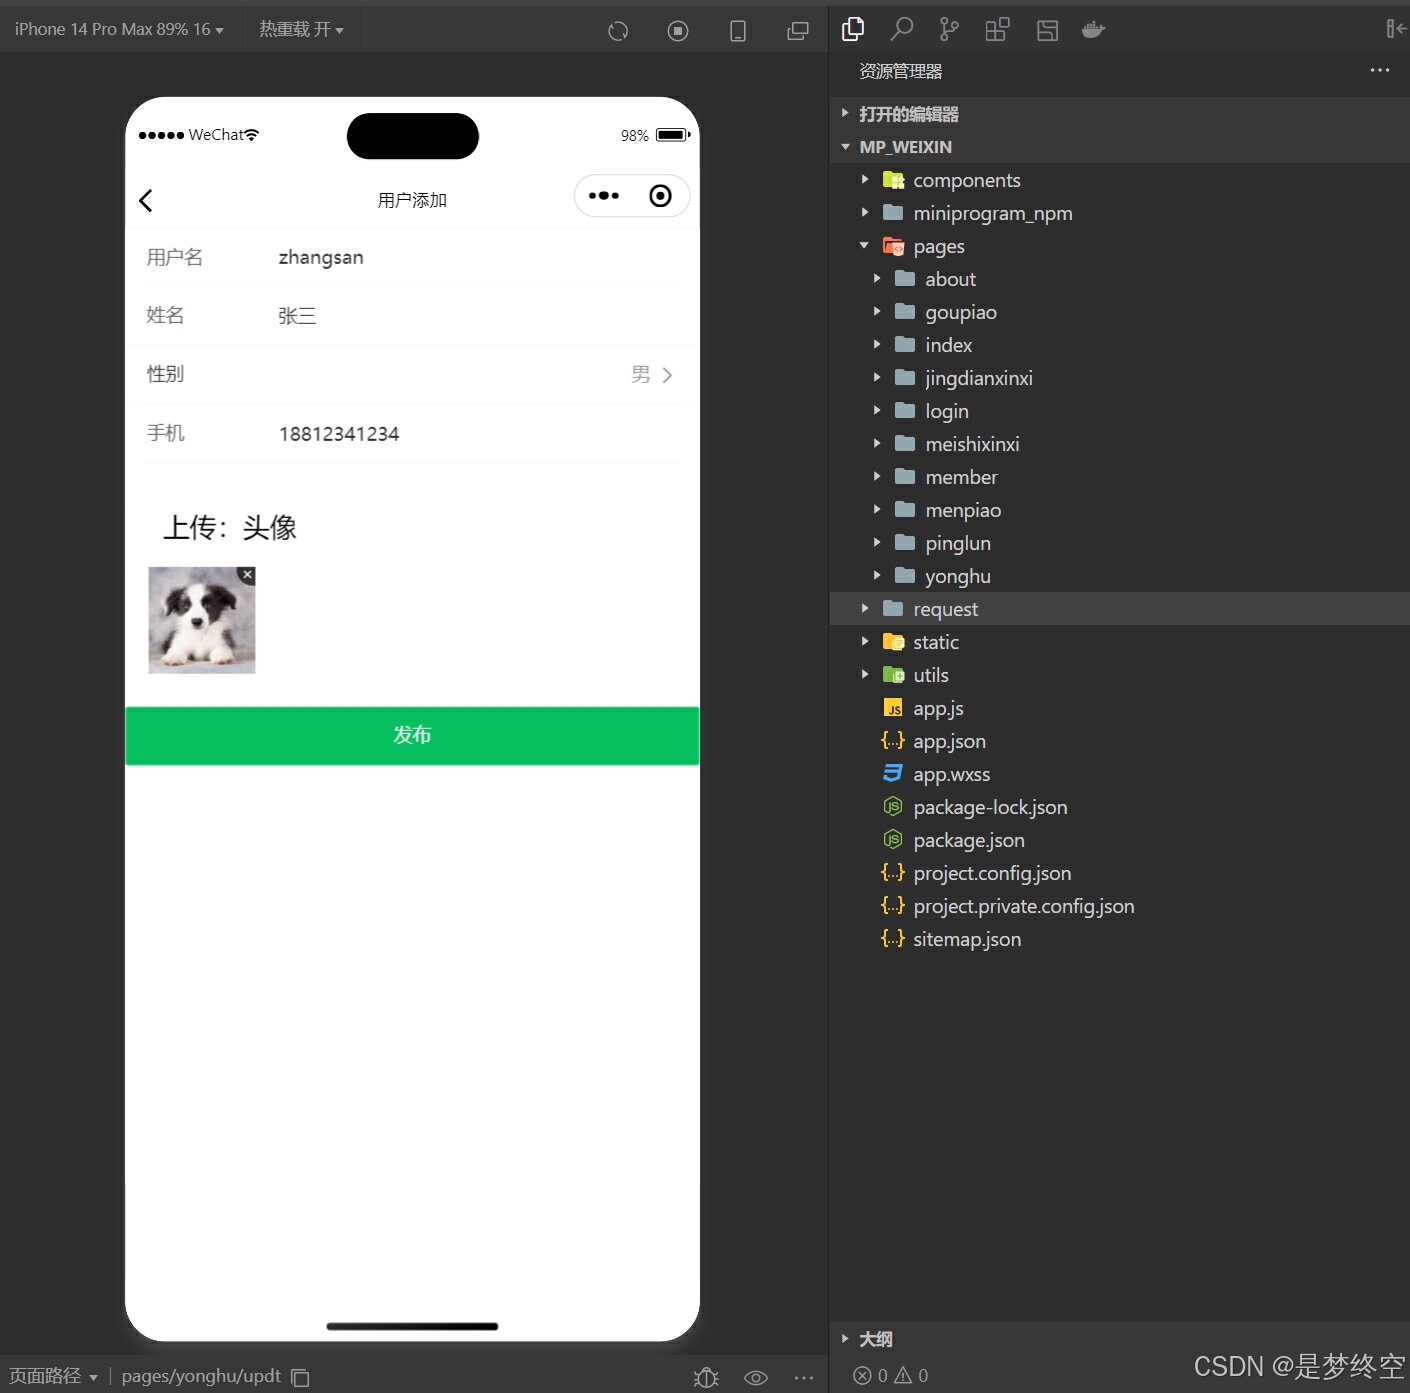Click the collapse sidebar icon at top right
This screenshot has height=1393, width=1410.
coord(1395,29)
